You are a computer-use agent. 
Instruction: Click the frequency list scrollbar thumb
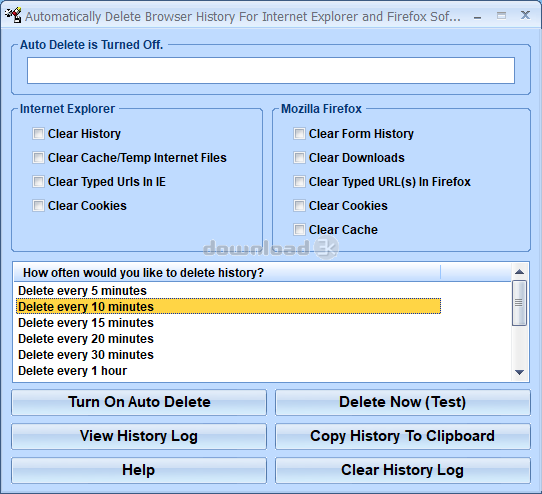pos(519,303)
